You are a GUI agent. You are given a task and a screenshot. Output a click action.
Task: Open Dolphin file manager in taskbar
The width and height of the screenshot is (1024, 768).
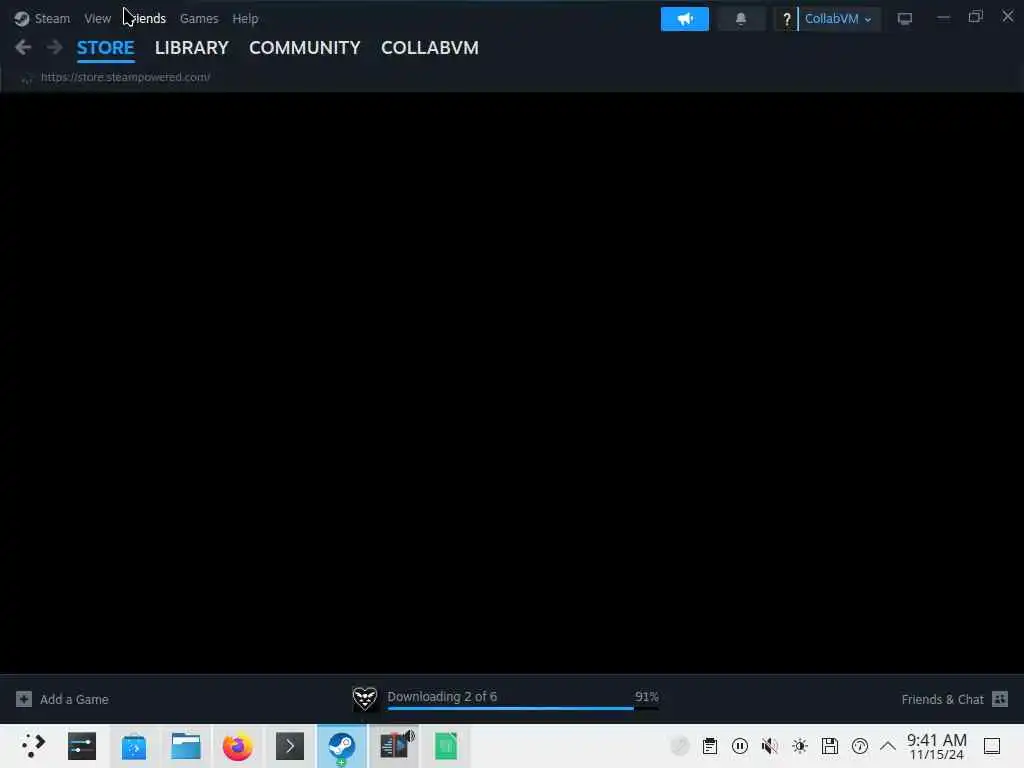[x=185, y=746]
